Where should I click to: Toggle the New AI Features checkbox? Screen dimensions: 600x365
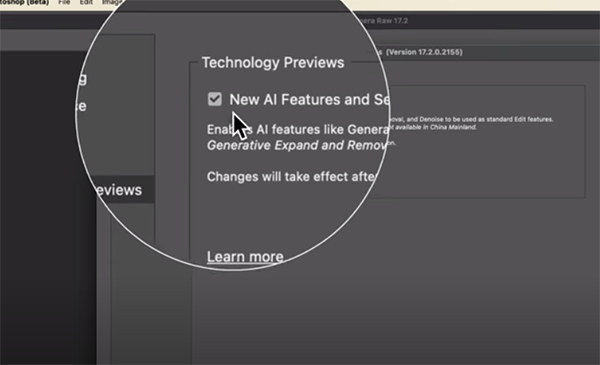[x=215, y=99]
